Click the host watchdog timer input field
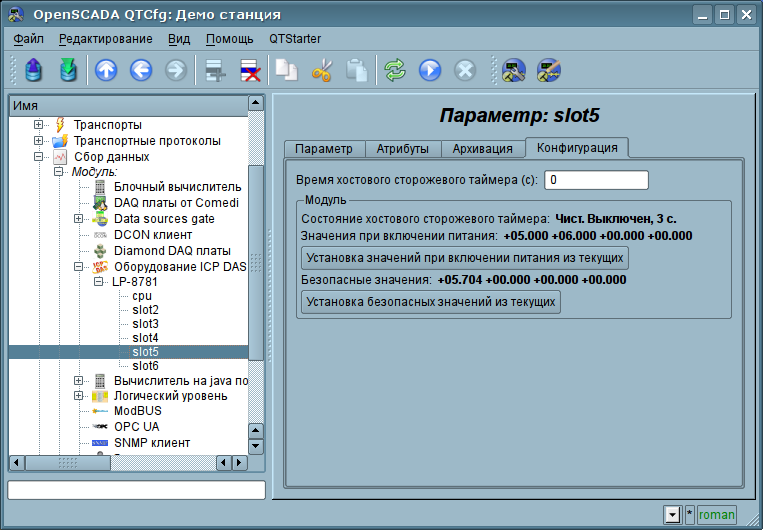This screenshot has height=530, width=763. point(596,180)
